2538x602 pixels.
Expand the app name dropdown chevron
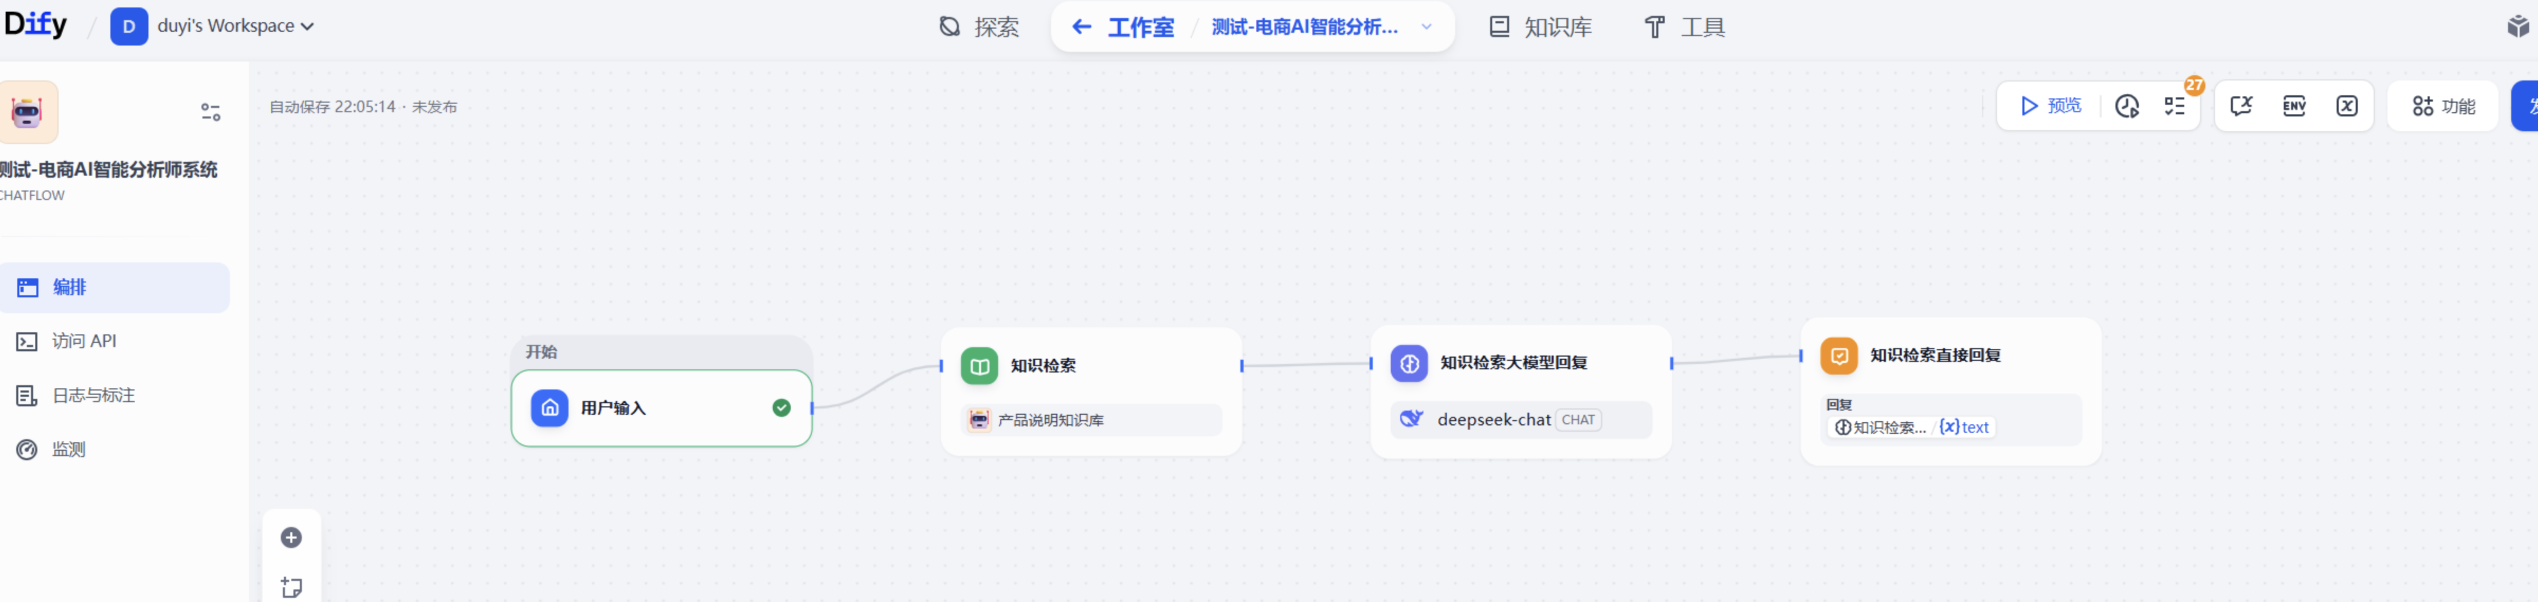point(1426,27)
